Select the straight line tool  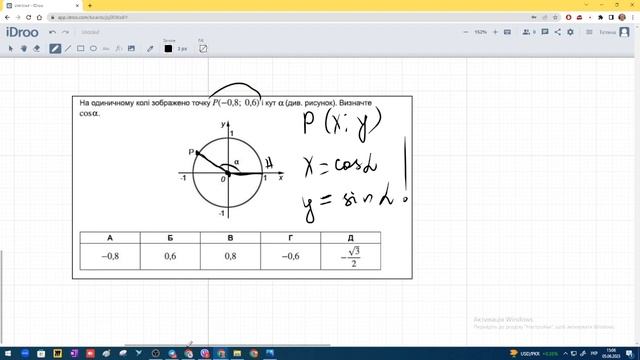point(68,49)
